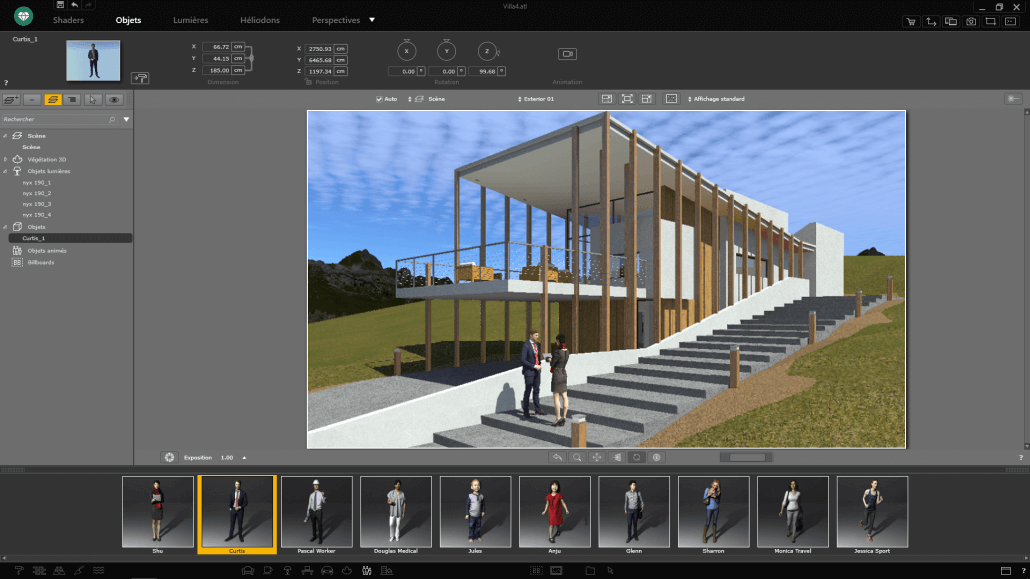Toggle the delete layer button in the layers toolbar
Screen dimensions: 1030x579
(31, 99)
